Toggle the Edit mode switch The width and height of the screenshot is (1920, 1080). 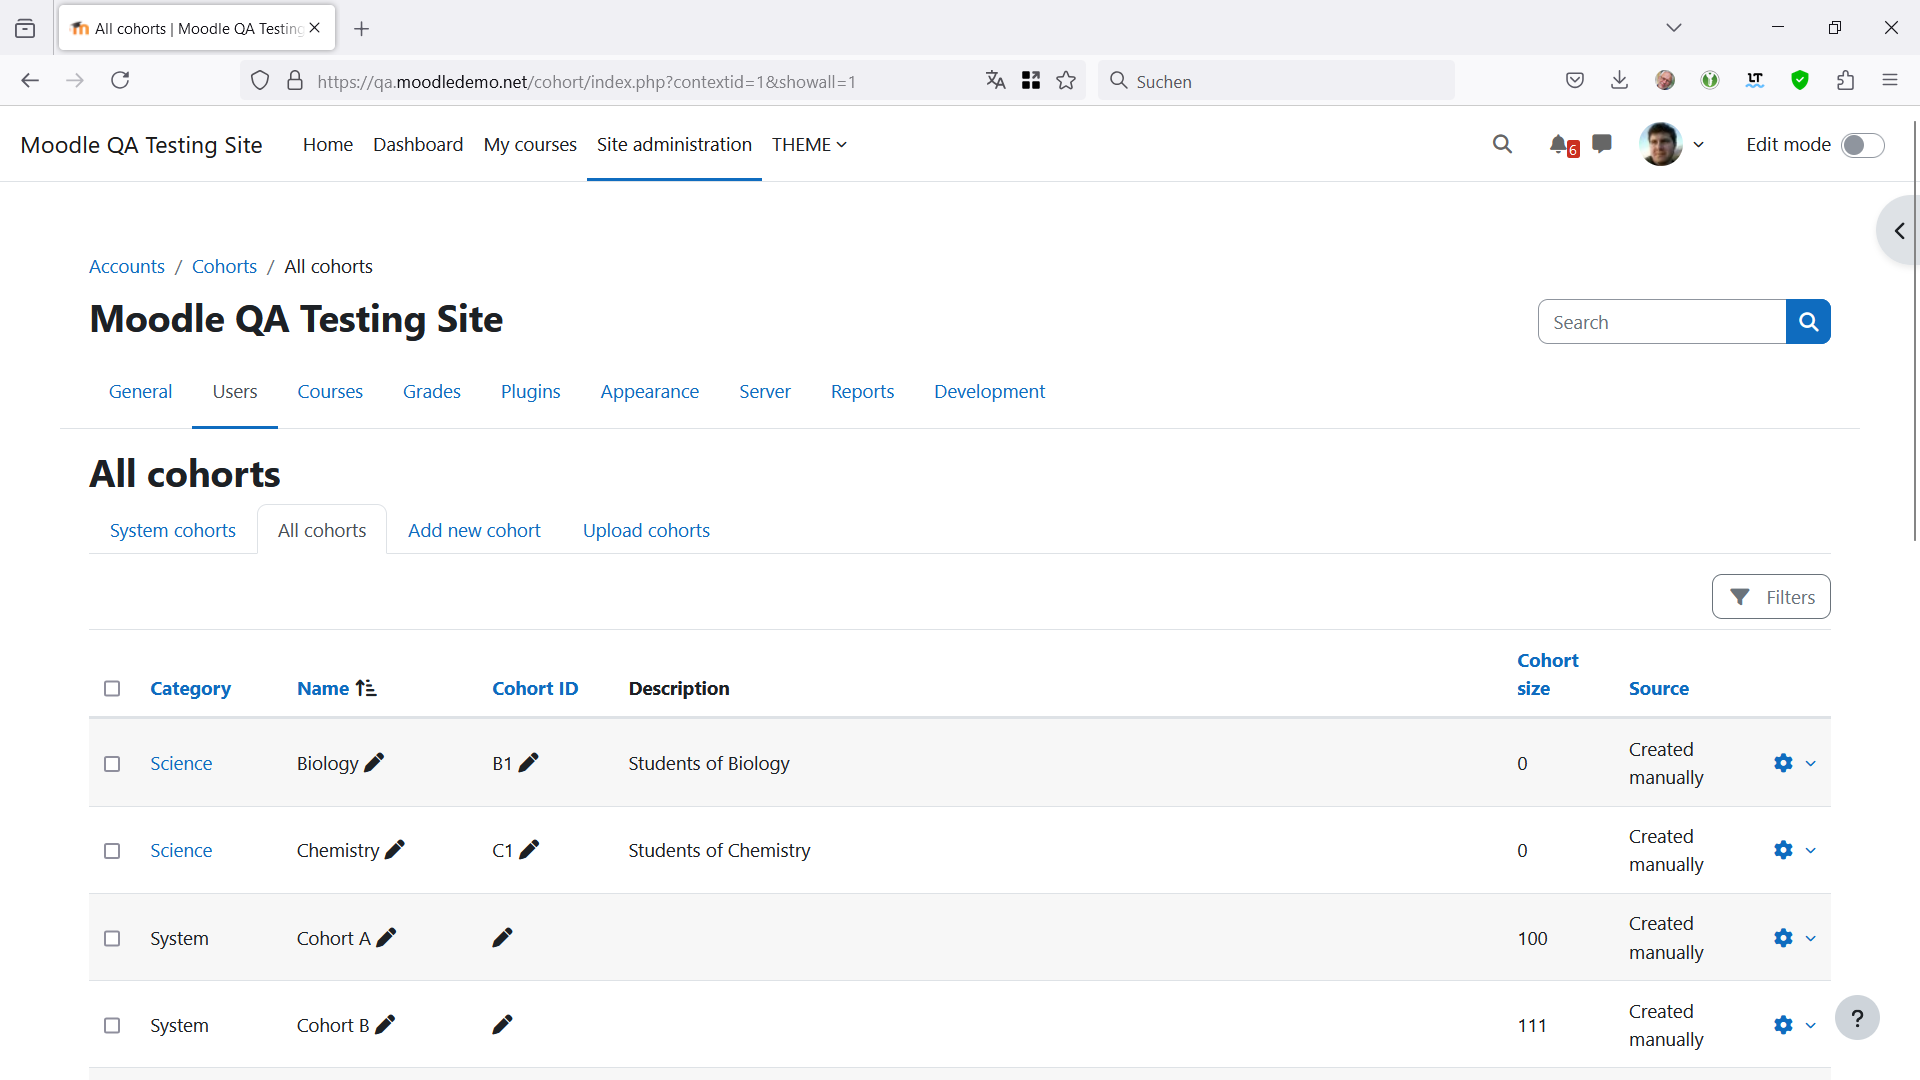click(x=1863, y=145)
